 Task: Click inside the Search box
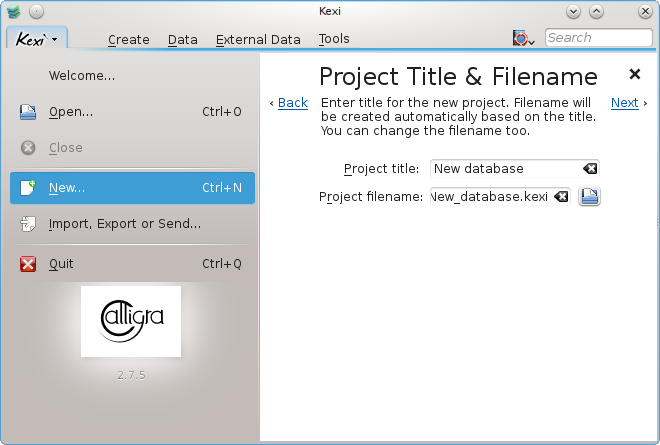(597, 38)
